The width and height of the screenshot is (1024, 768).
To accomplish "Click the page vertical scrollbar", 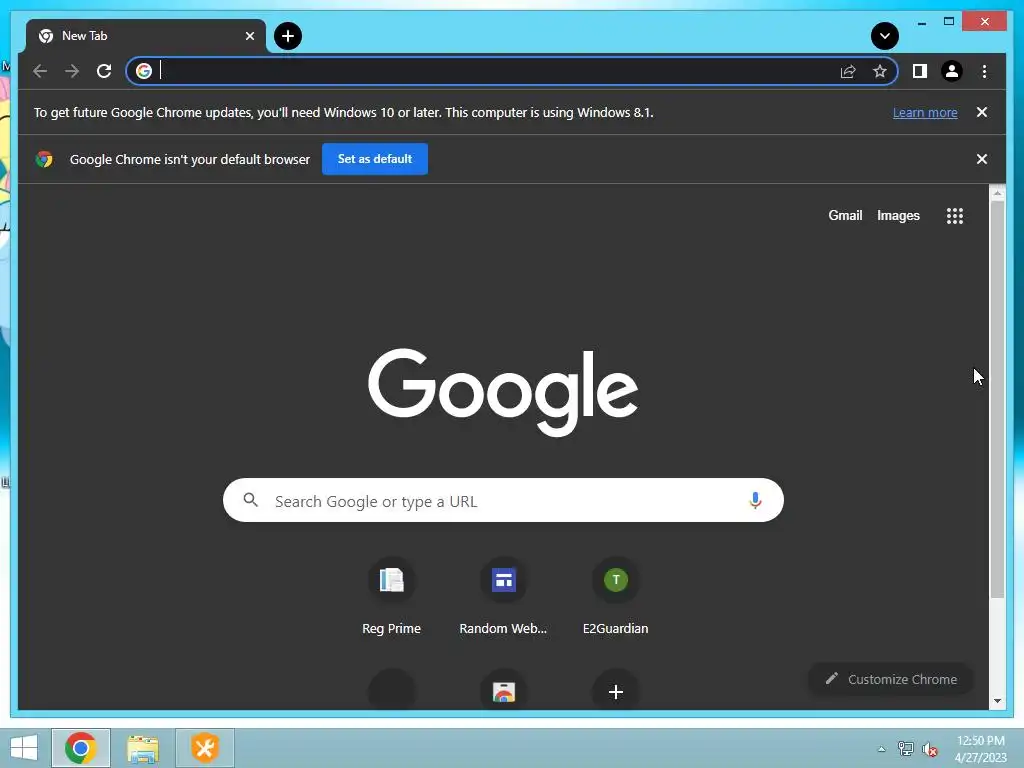I will 997,400.
